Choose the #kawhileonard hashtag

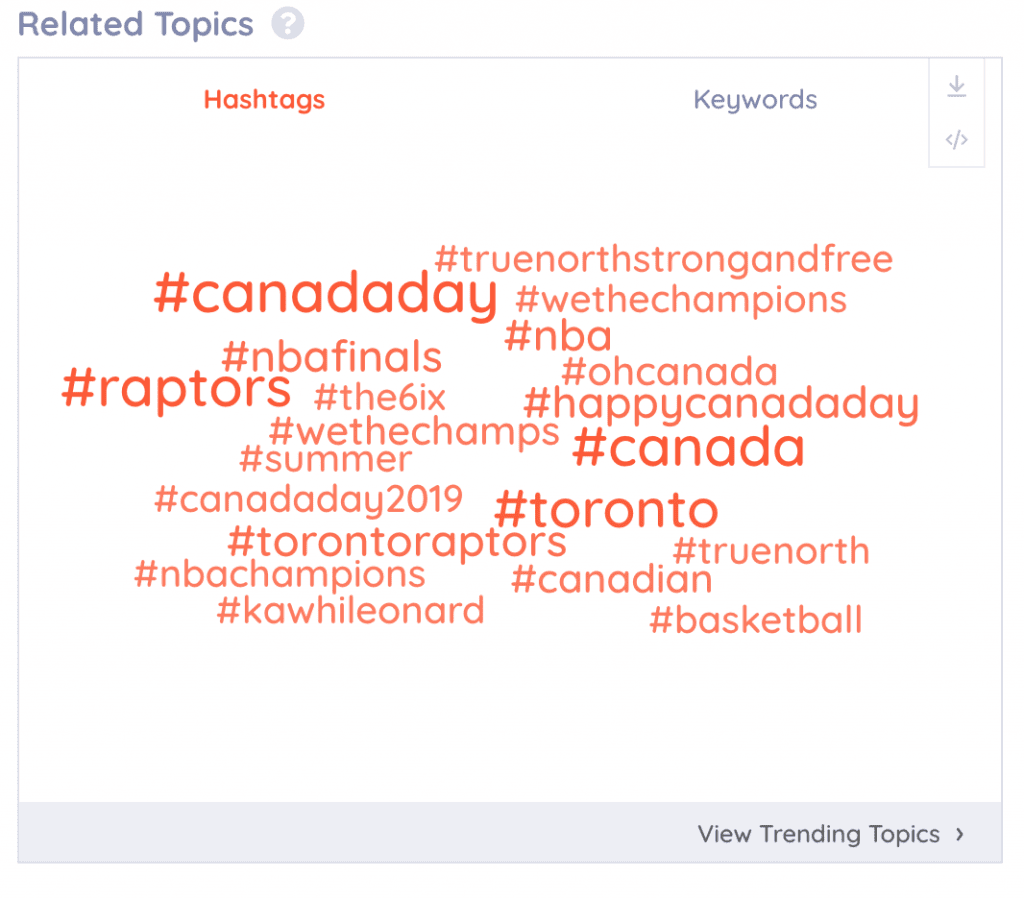[x=351, y=611]
